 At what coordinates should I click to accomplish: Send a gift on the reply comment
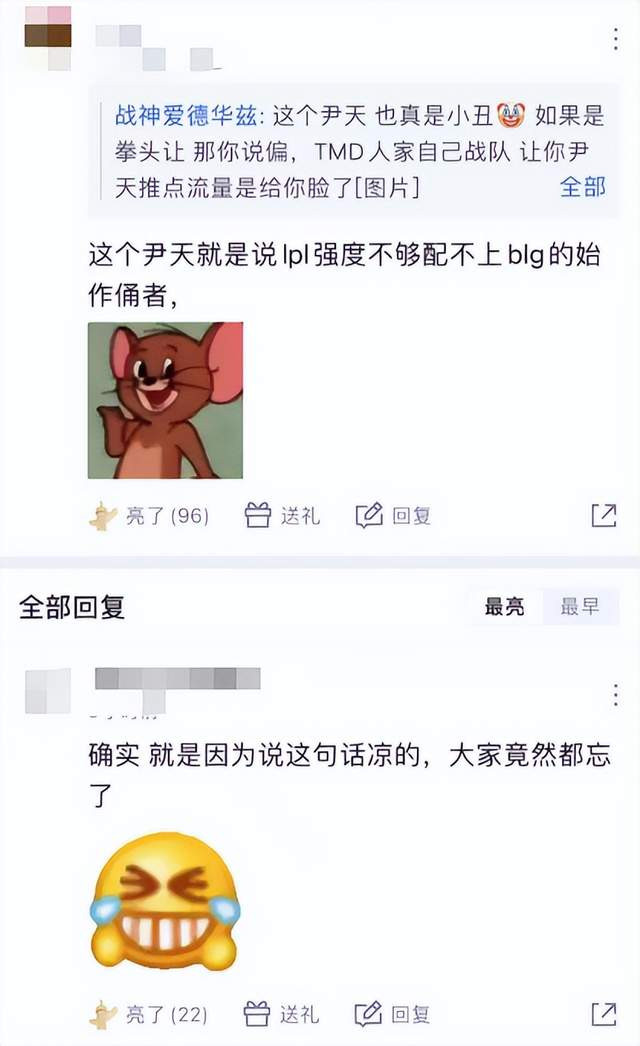(281, 1015)
